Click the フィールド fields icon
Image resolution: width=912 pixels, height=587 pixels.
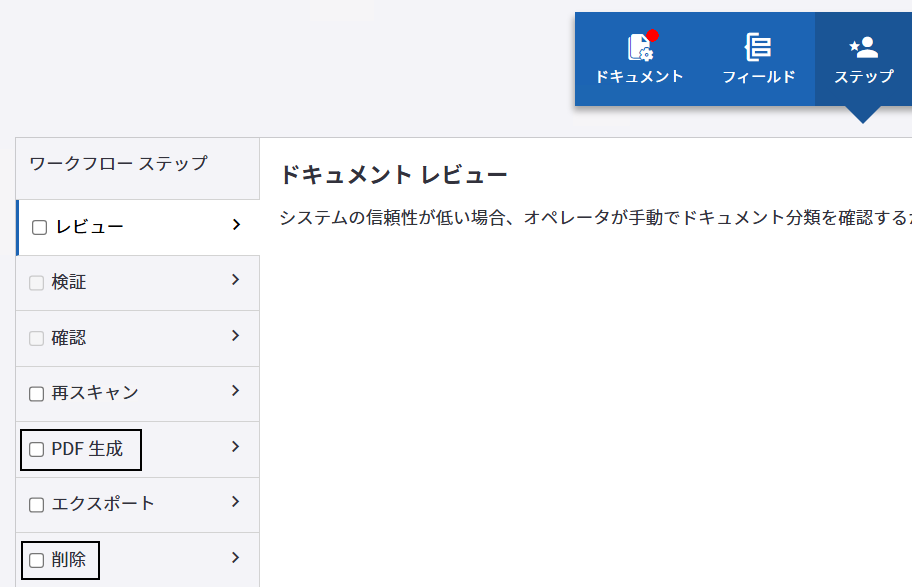pyautogui.click(x=759, y=47)
